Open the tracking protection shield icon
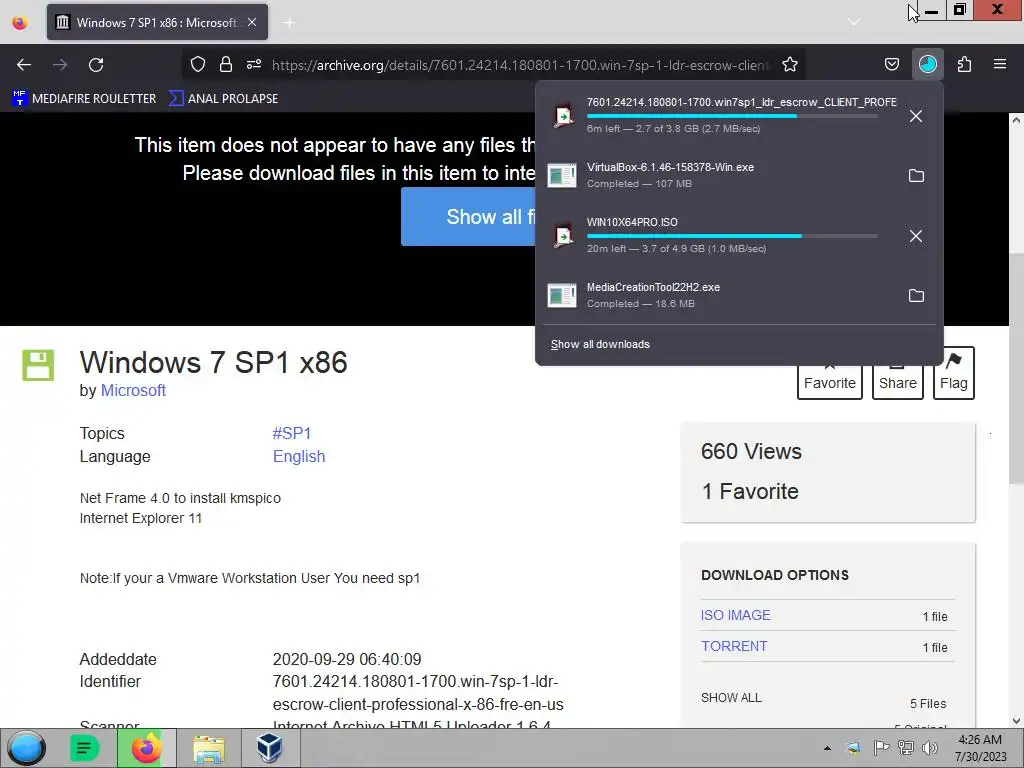The height and width of the screenshot is (768, 1024). [198, 64]
